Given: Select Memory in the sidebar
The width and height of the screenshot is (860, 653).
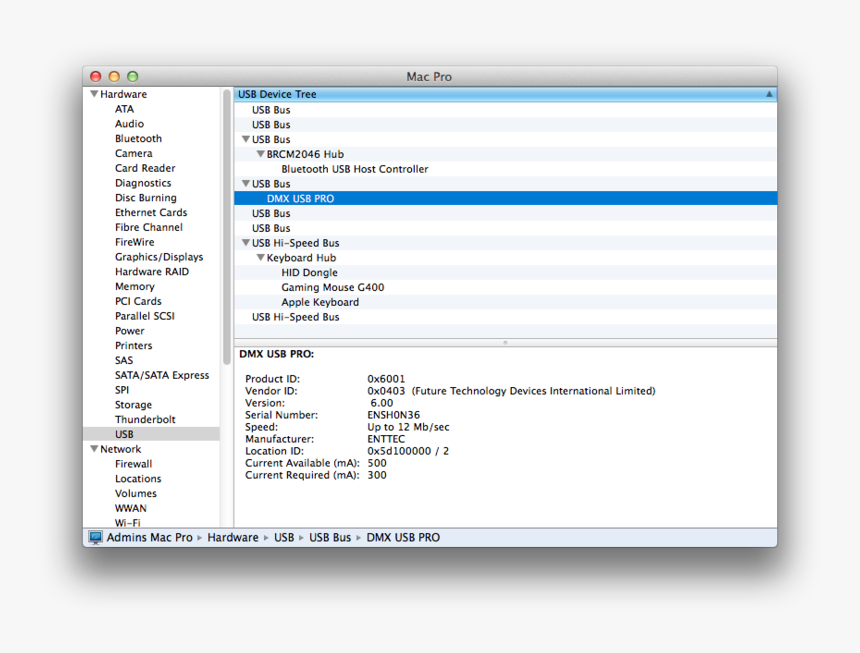Looking at the screenshot, I should [x=135, y=286].
